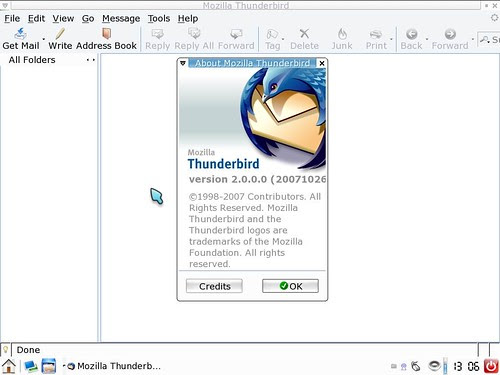Image resolution: width=500 pixels, height=375 pixels.
Task: Adjust the tray volume level bar
Action: coord(445,366)
